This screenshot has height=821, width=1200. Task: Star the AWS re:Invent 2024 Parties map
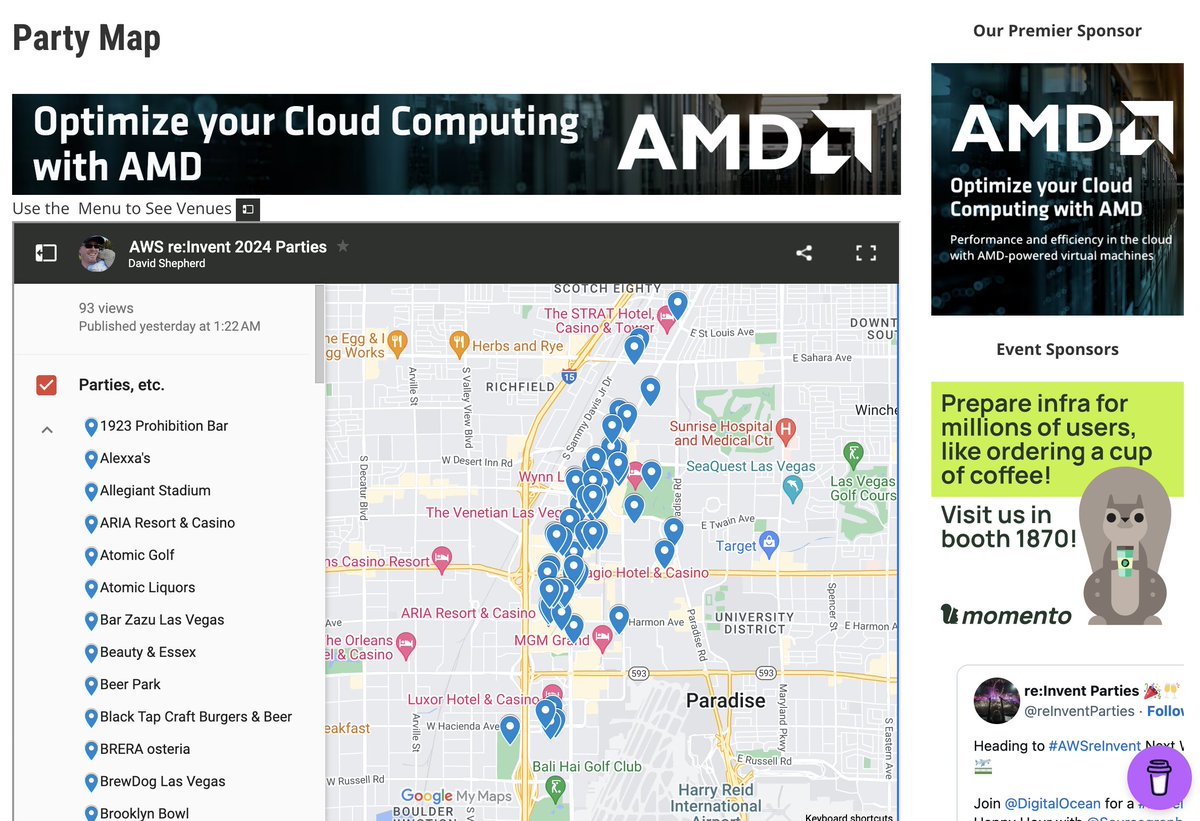point(343,246)
